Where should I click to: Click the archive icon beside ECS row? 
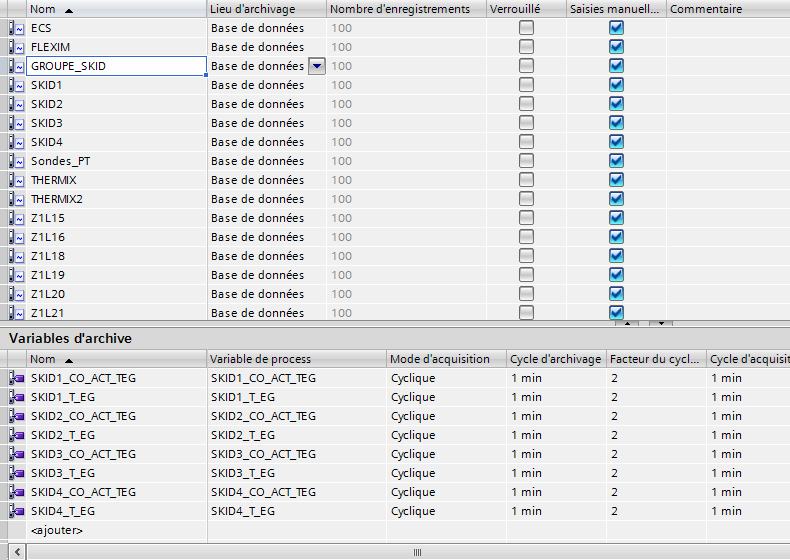[x=16, y=28]
